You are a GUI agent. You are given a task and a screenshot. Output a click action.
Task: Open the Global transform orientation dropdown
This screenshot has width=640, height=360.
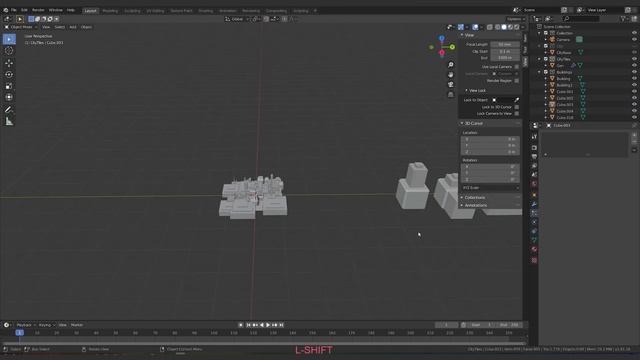237,19
